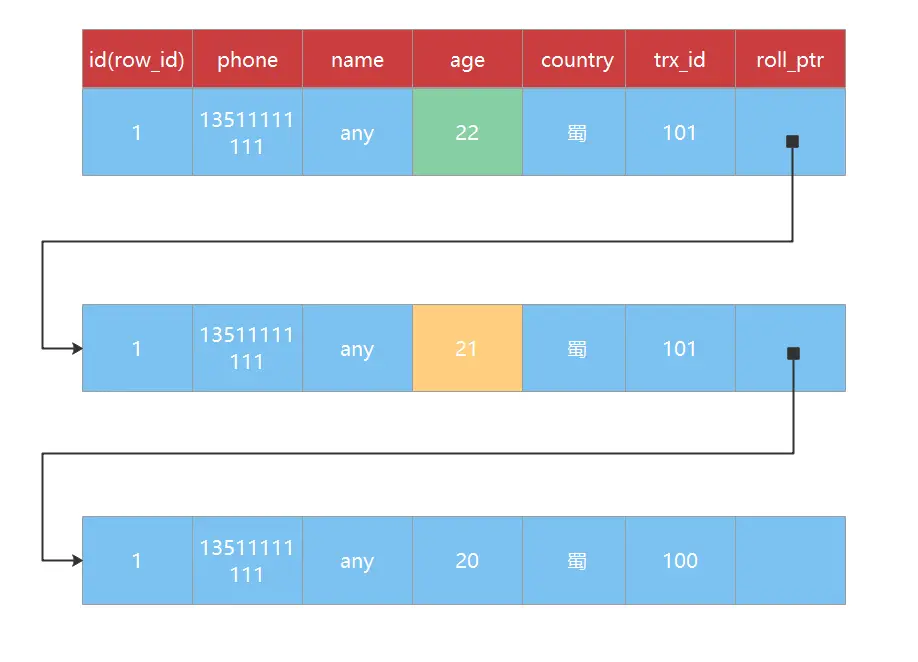Viewport: 918px width, 662px height.
Task: Select the green age cell showing 22
Action: [x=467, y=132]
